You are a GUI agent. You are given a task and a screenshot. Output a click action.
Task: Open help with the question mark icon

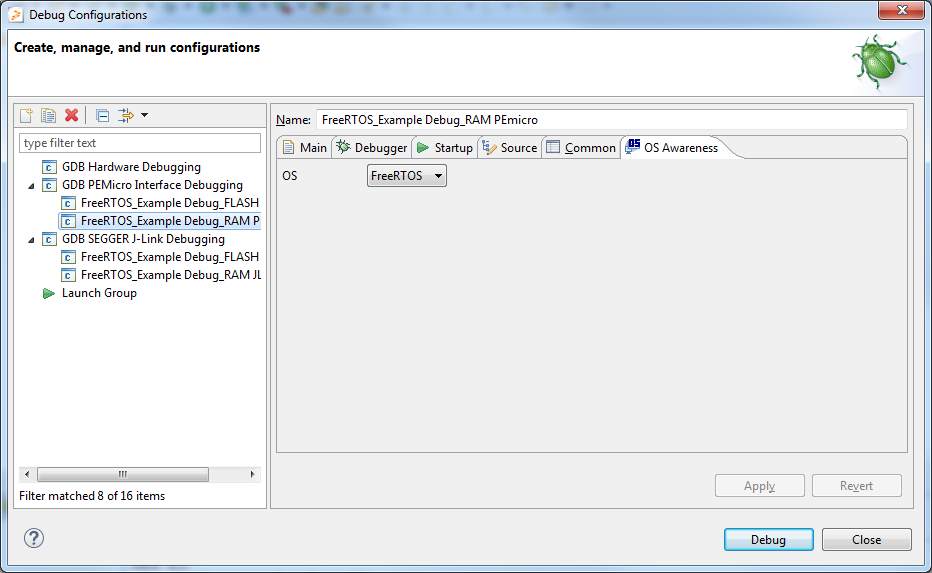(34, 539)
